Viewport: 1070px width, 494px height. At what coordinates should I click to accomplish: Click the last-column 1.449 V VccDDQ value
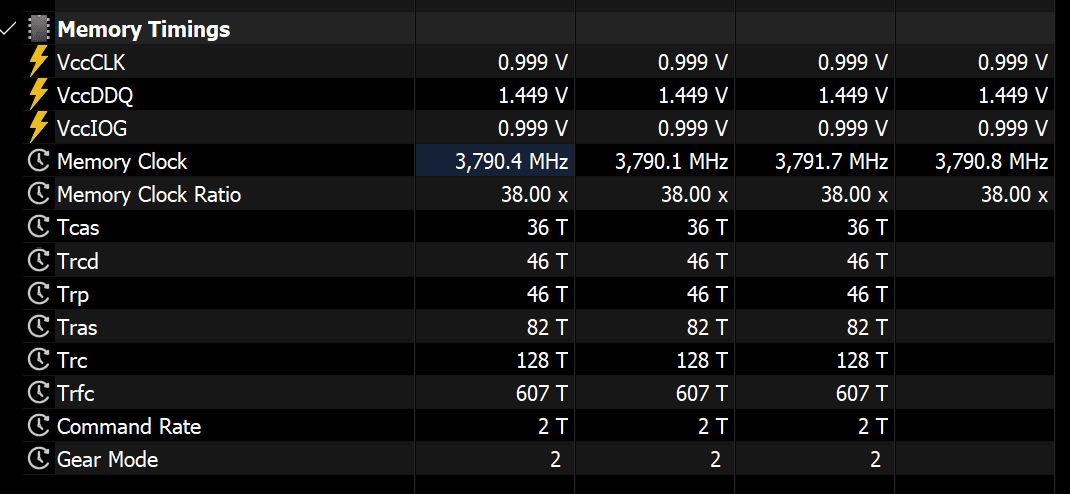click(x=1013, y=96)
